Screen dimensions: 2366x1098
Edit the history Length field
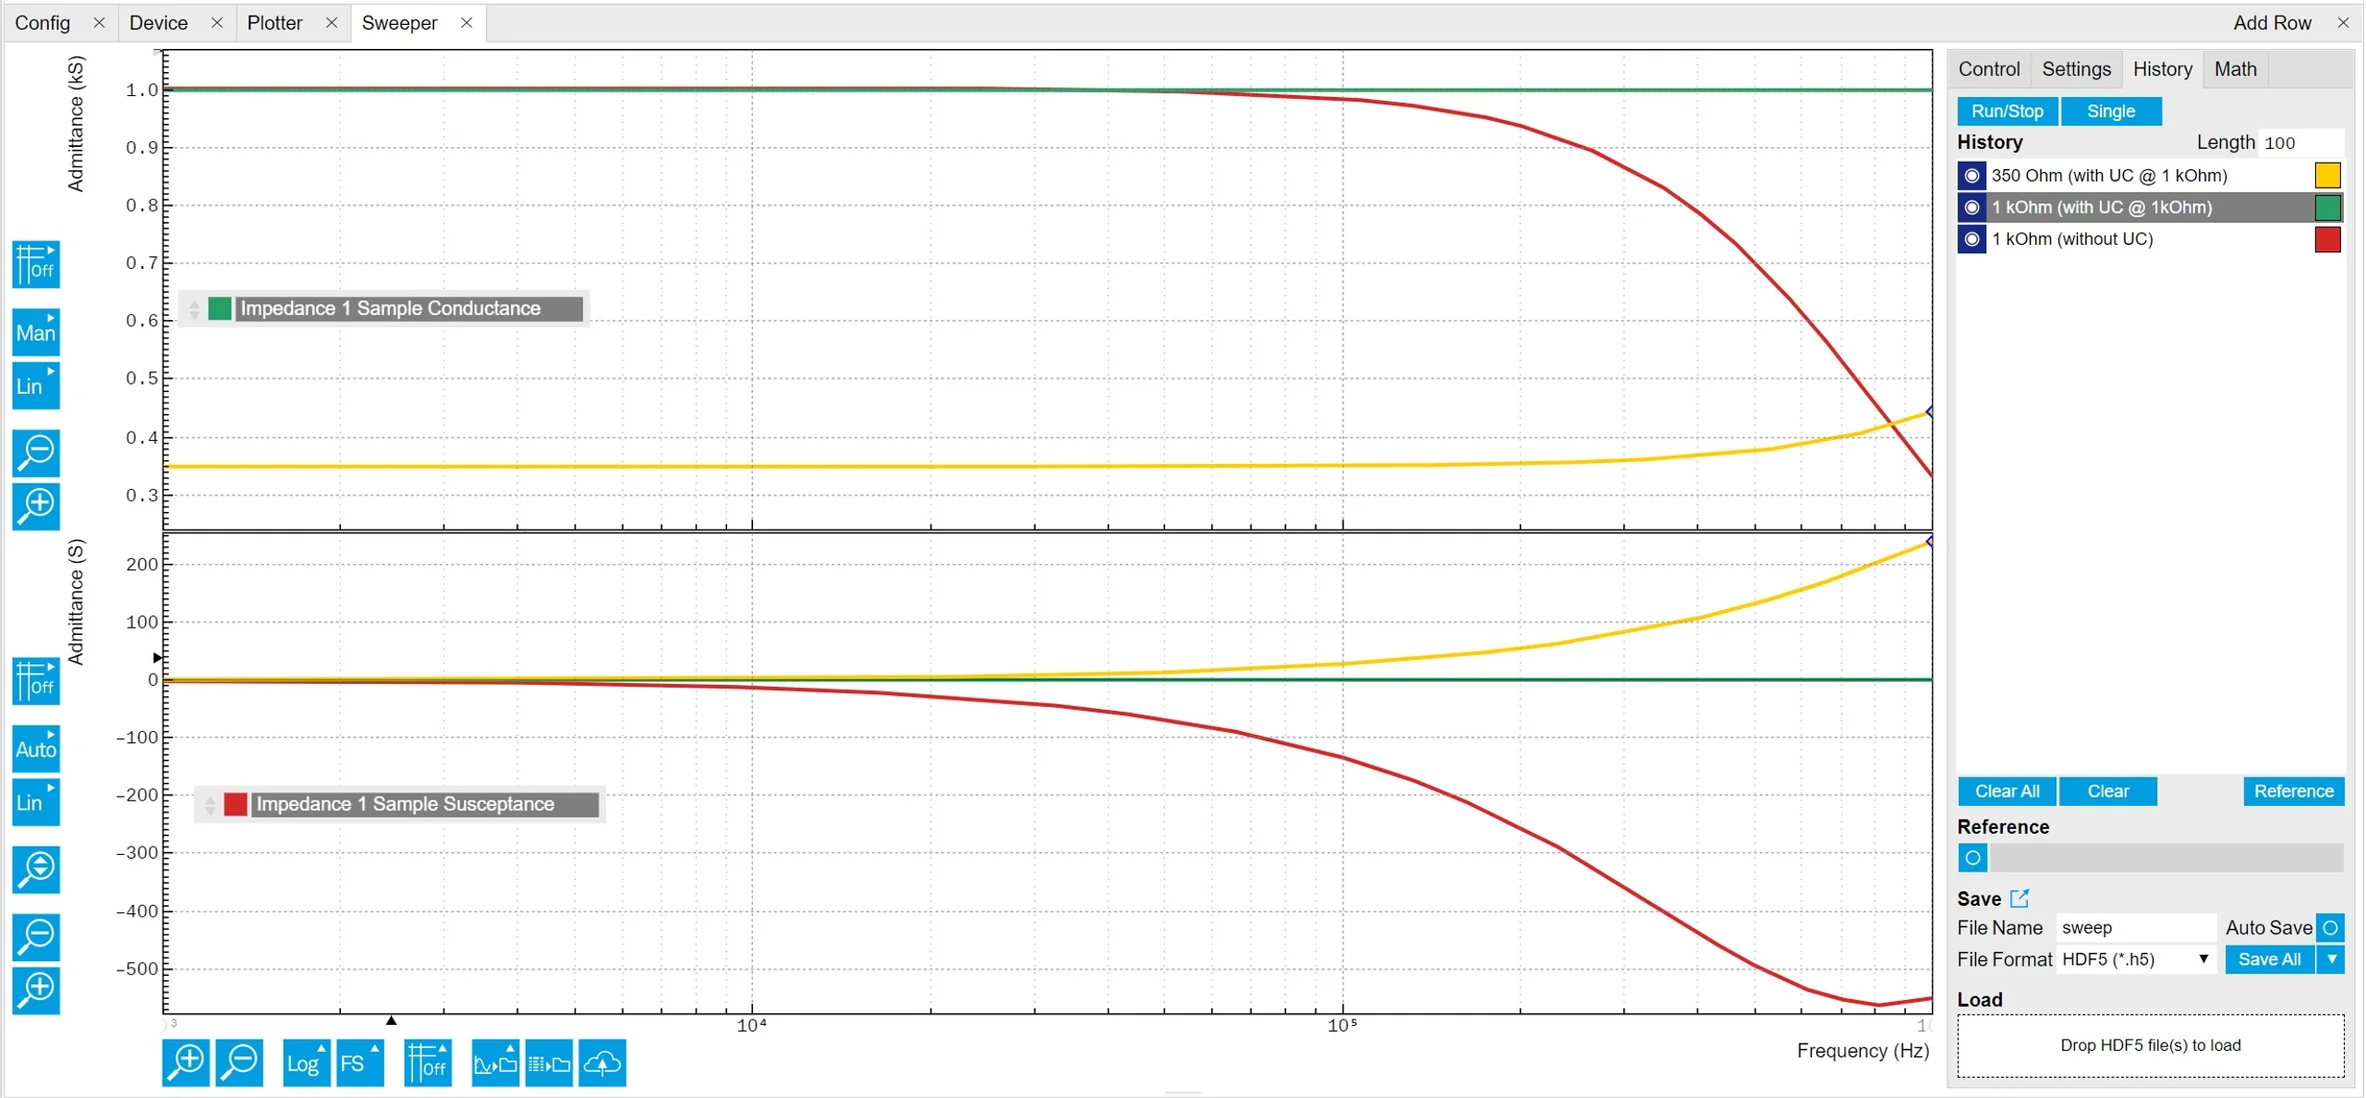point(2302,143)
